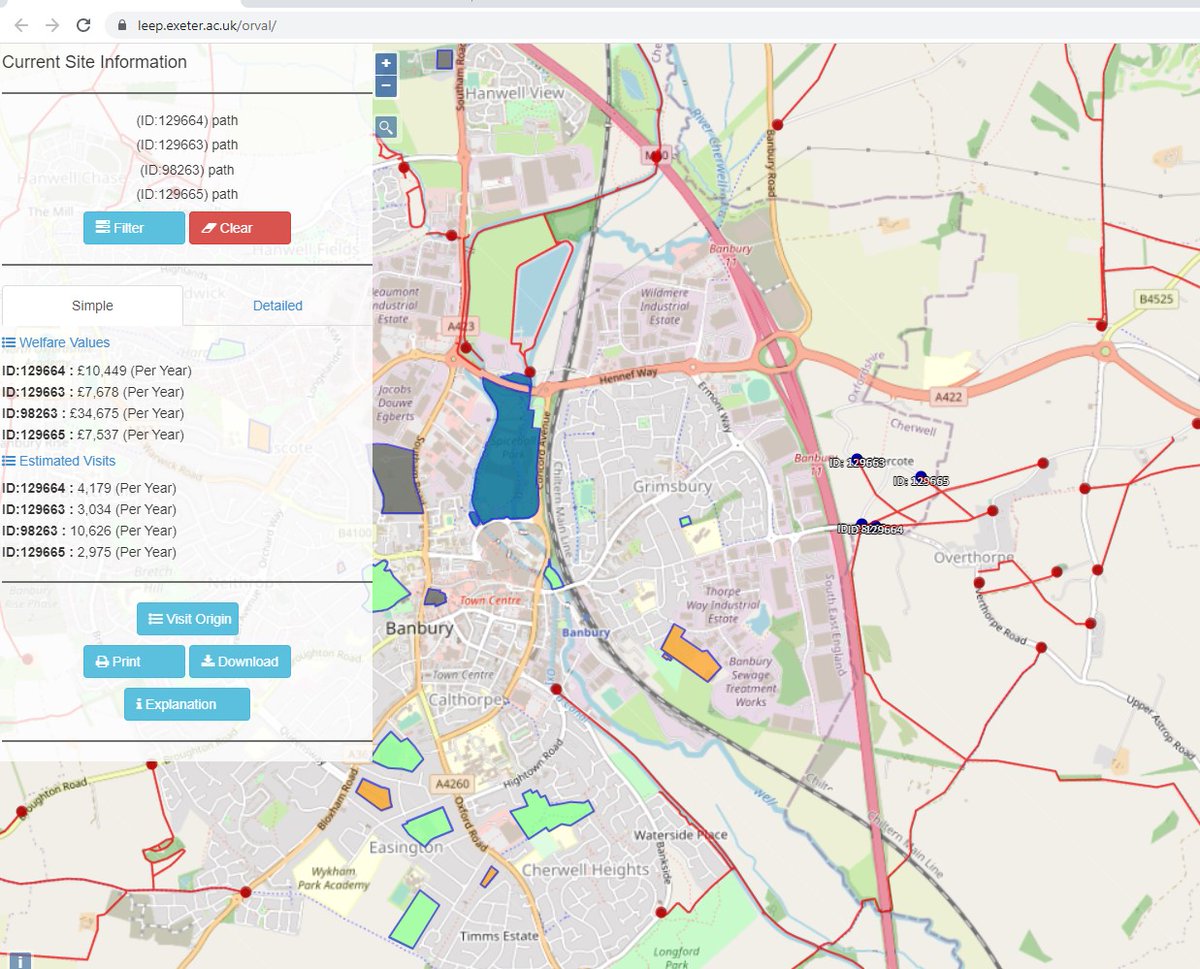Open the Filter button
1200x969 pixels.
(x=134, y=228)
